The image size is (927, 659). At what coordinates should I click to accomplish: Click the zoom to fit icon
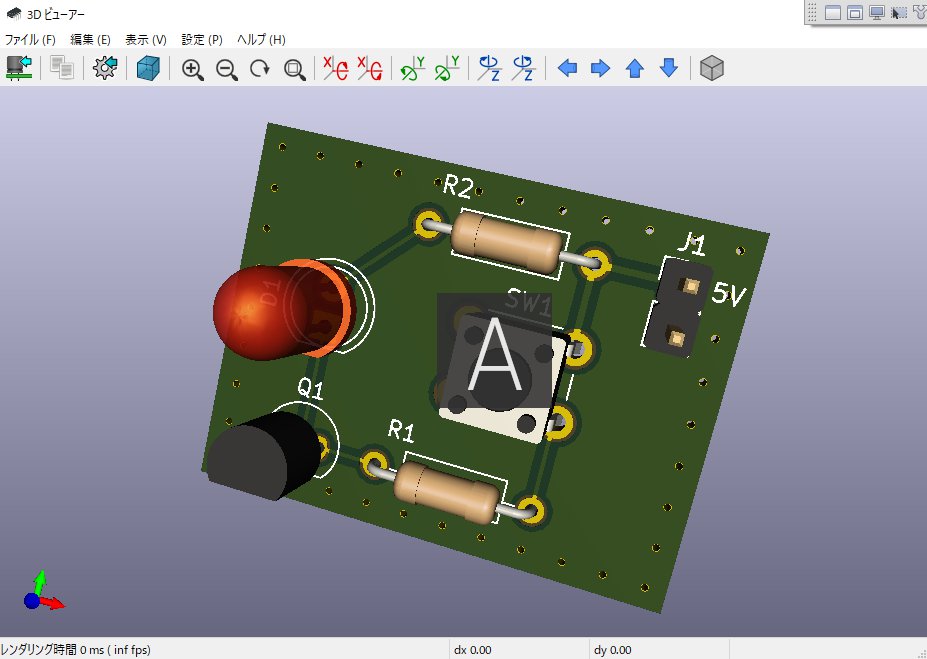295,68
